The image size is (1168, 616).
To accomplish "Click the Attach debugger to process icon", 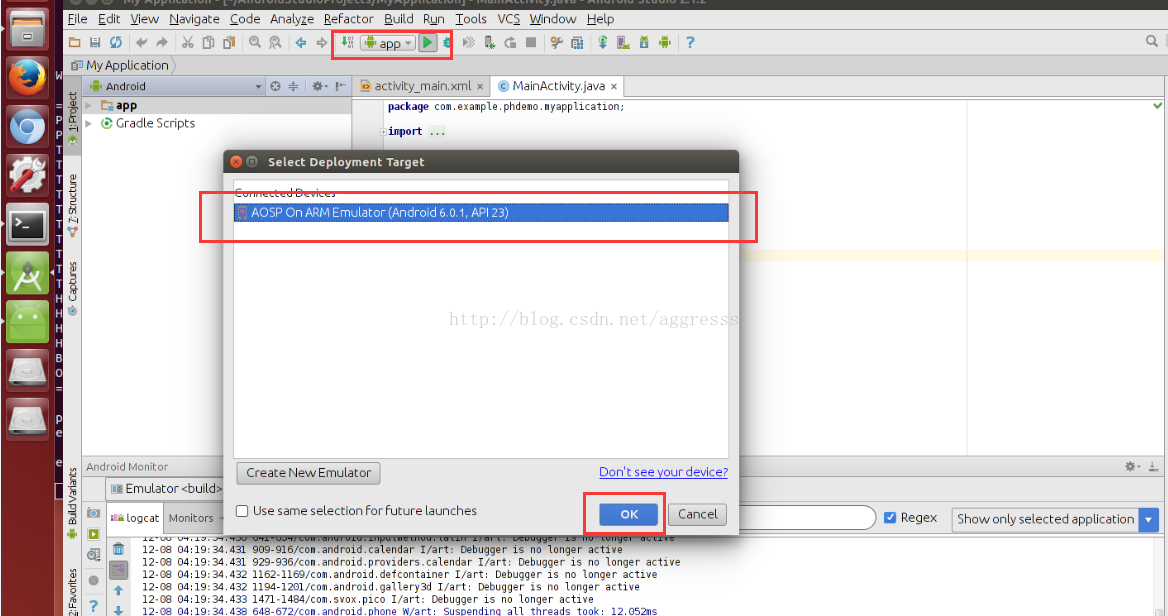I will [489, 42].
